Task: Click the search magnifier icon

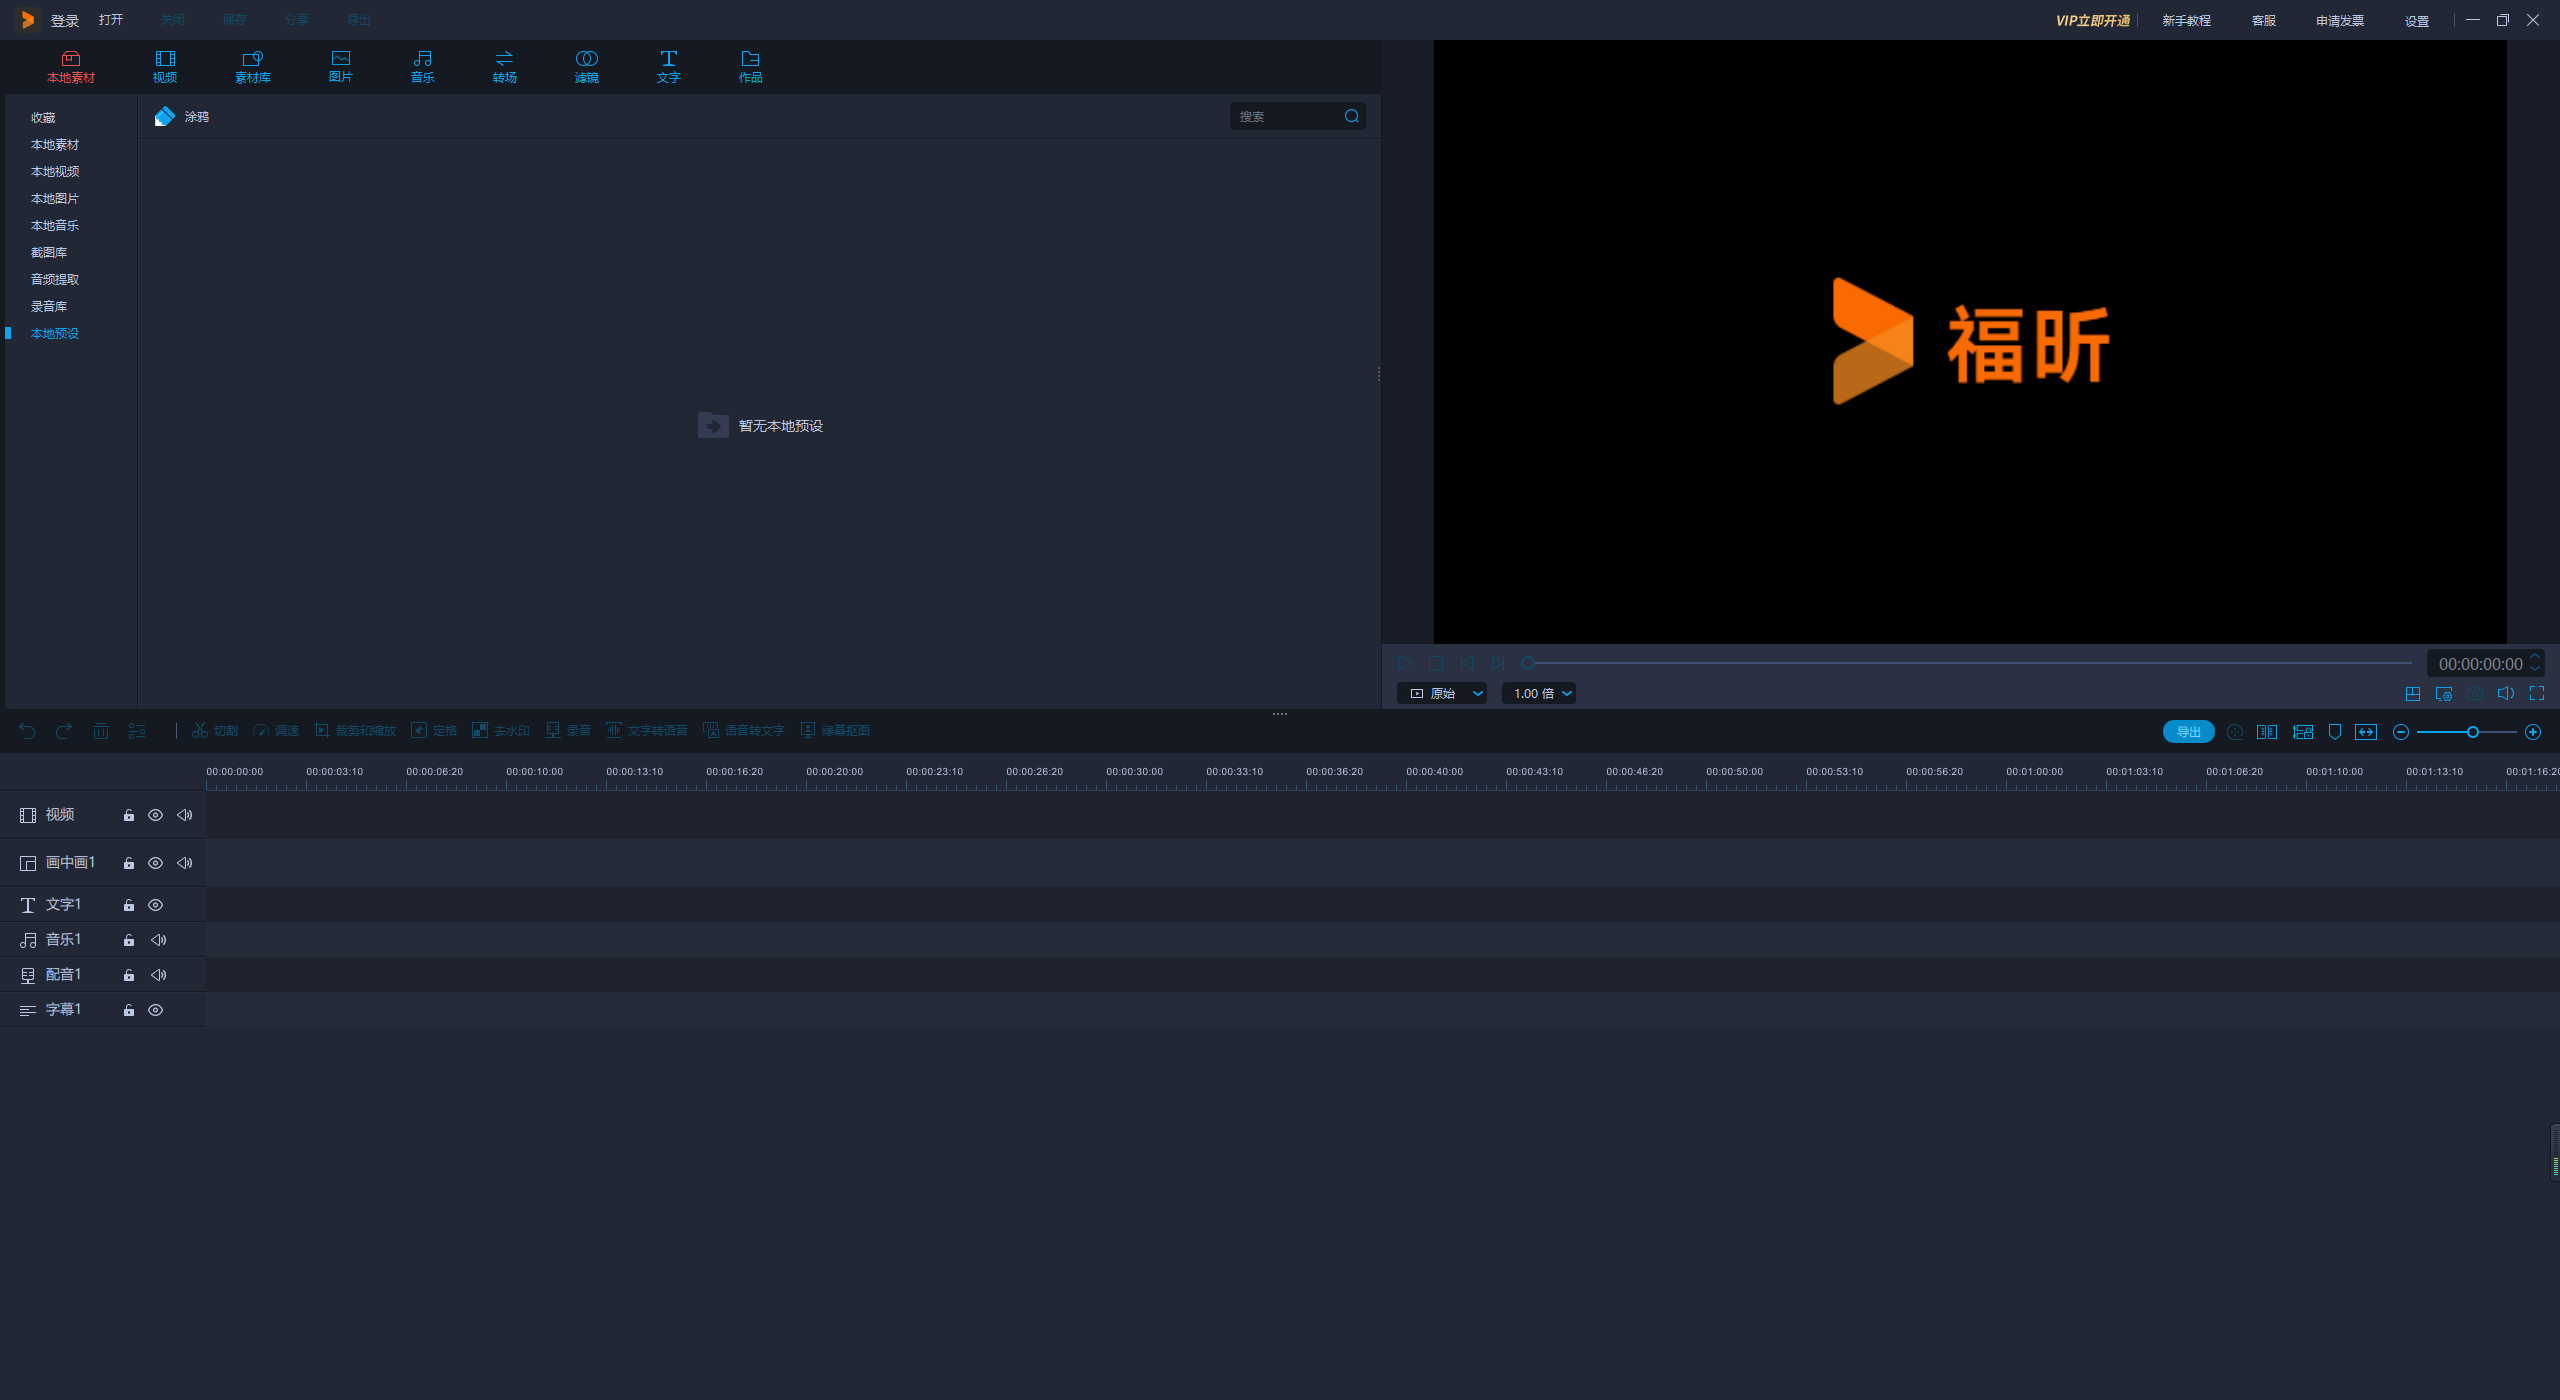Action: (x=1351, y=116)
